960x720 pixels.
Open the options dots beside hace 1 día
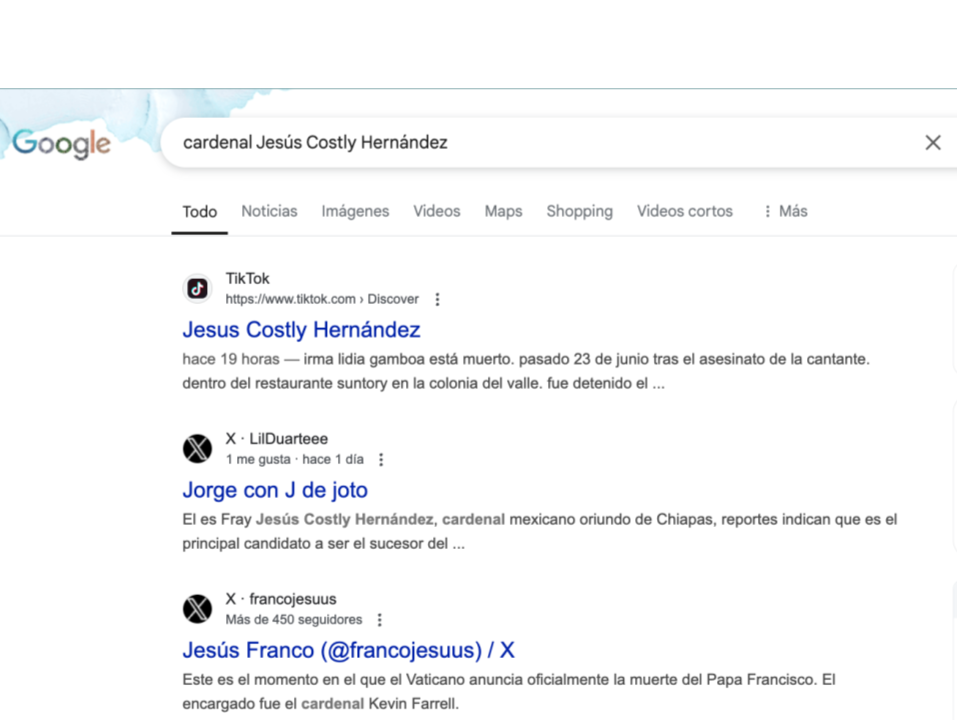click(x=381, y=460)
